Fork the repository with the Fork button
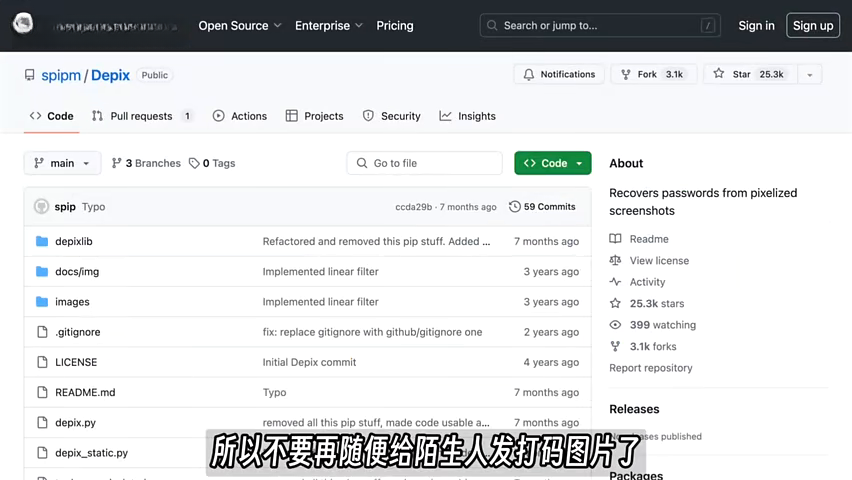 654,74
